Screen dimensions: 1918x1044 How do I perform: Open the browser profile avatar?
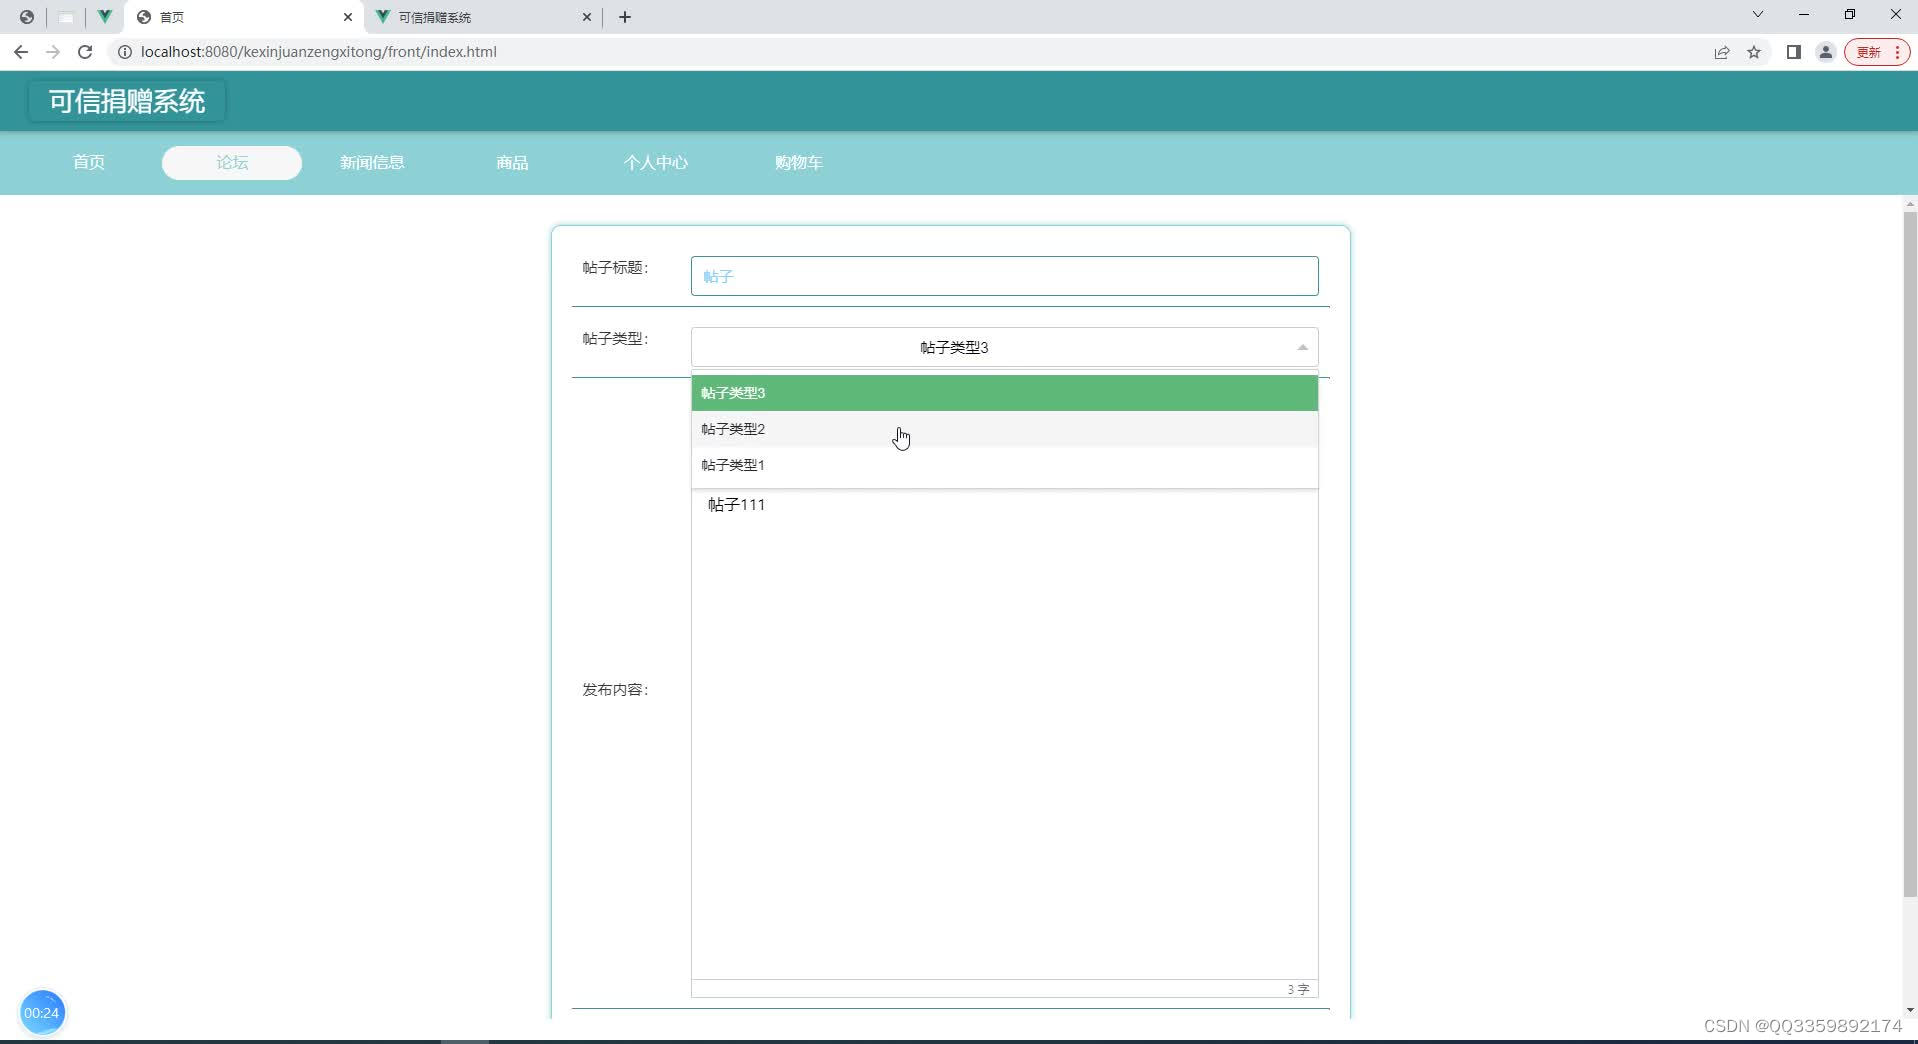pos(1825,52)
